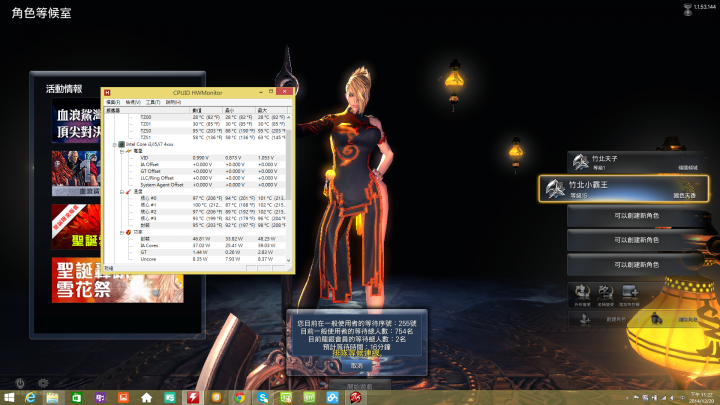Viewport: 720px width, 405px height.
Task: Click the 增加角色欄 add slot icon
Action: point(630,294)
